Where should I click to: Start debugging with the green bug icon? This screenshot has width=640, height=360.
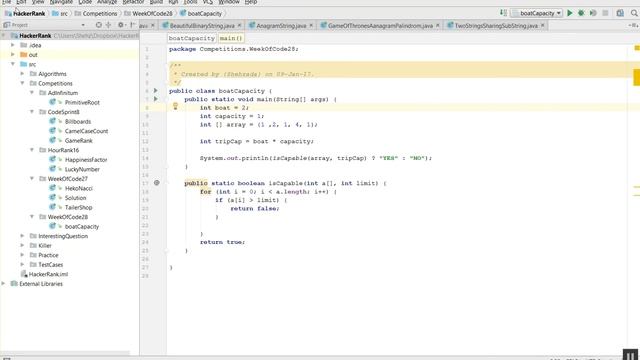[x=581, y=13]
